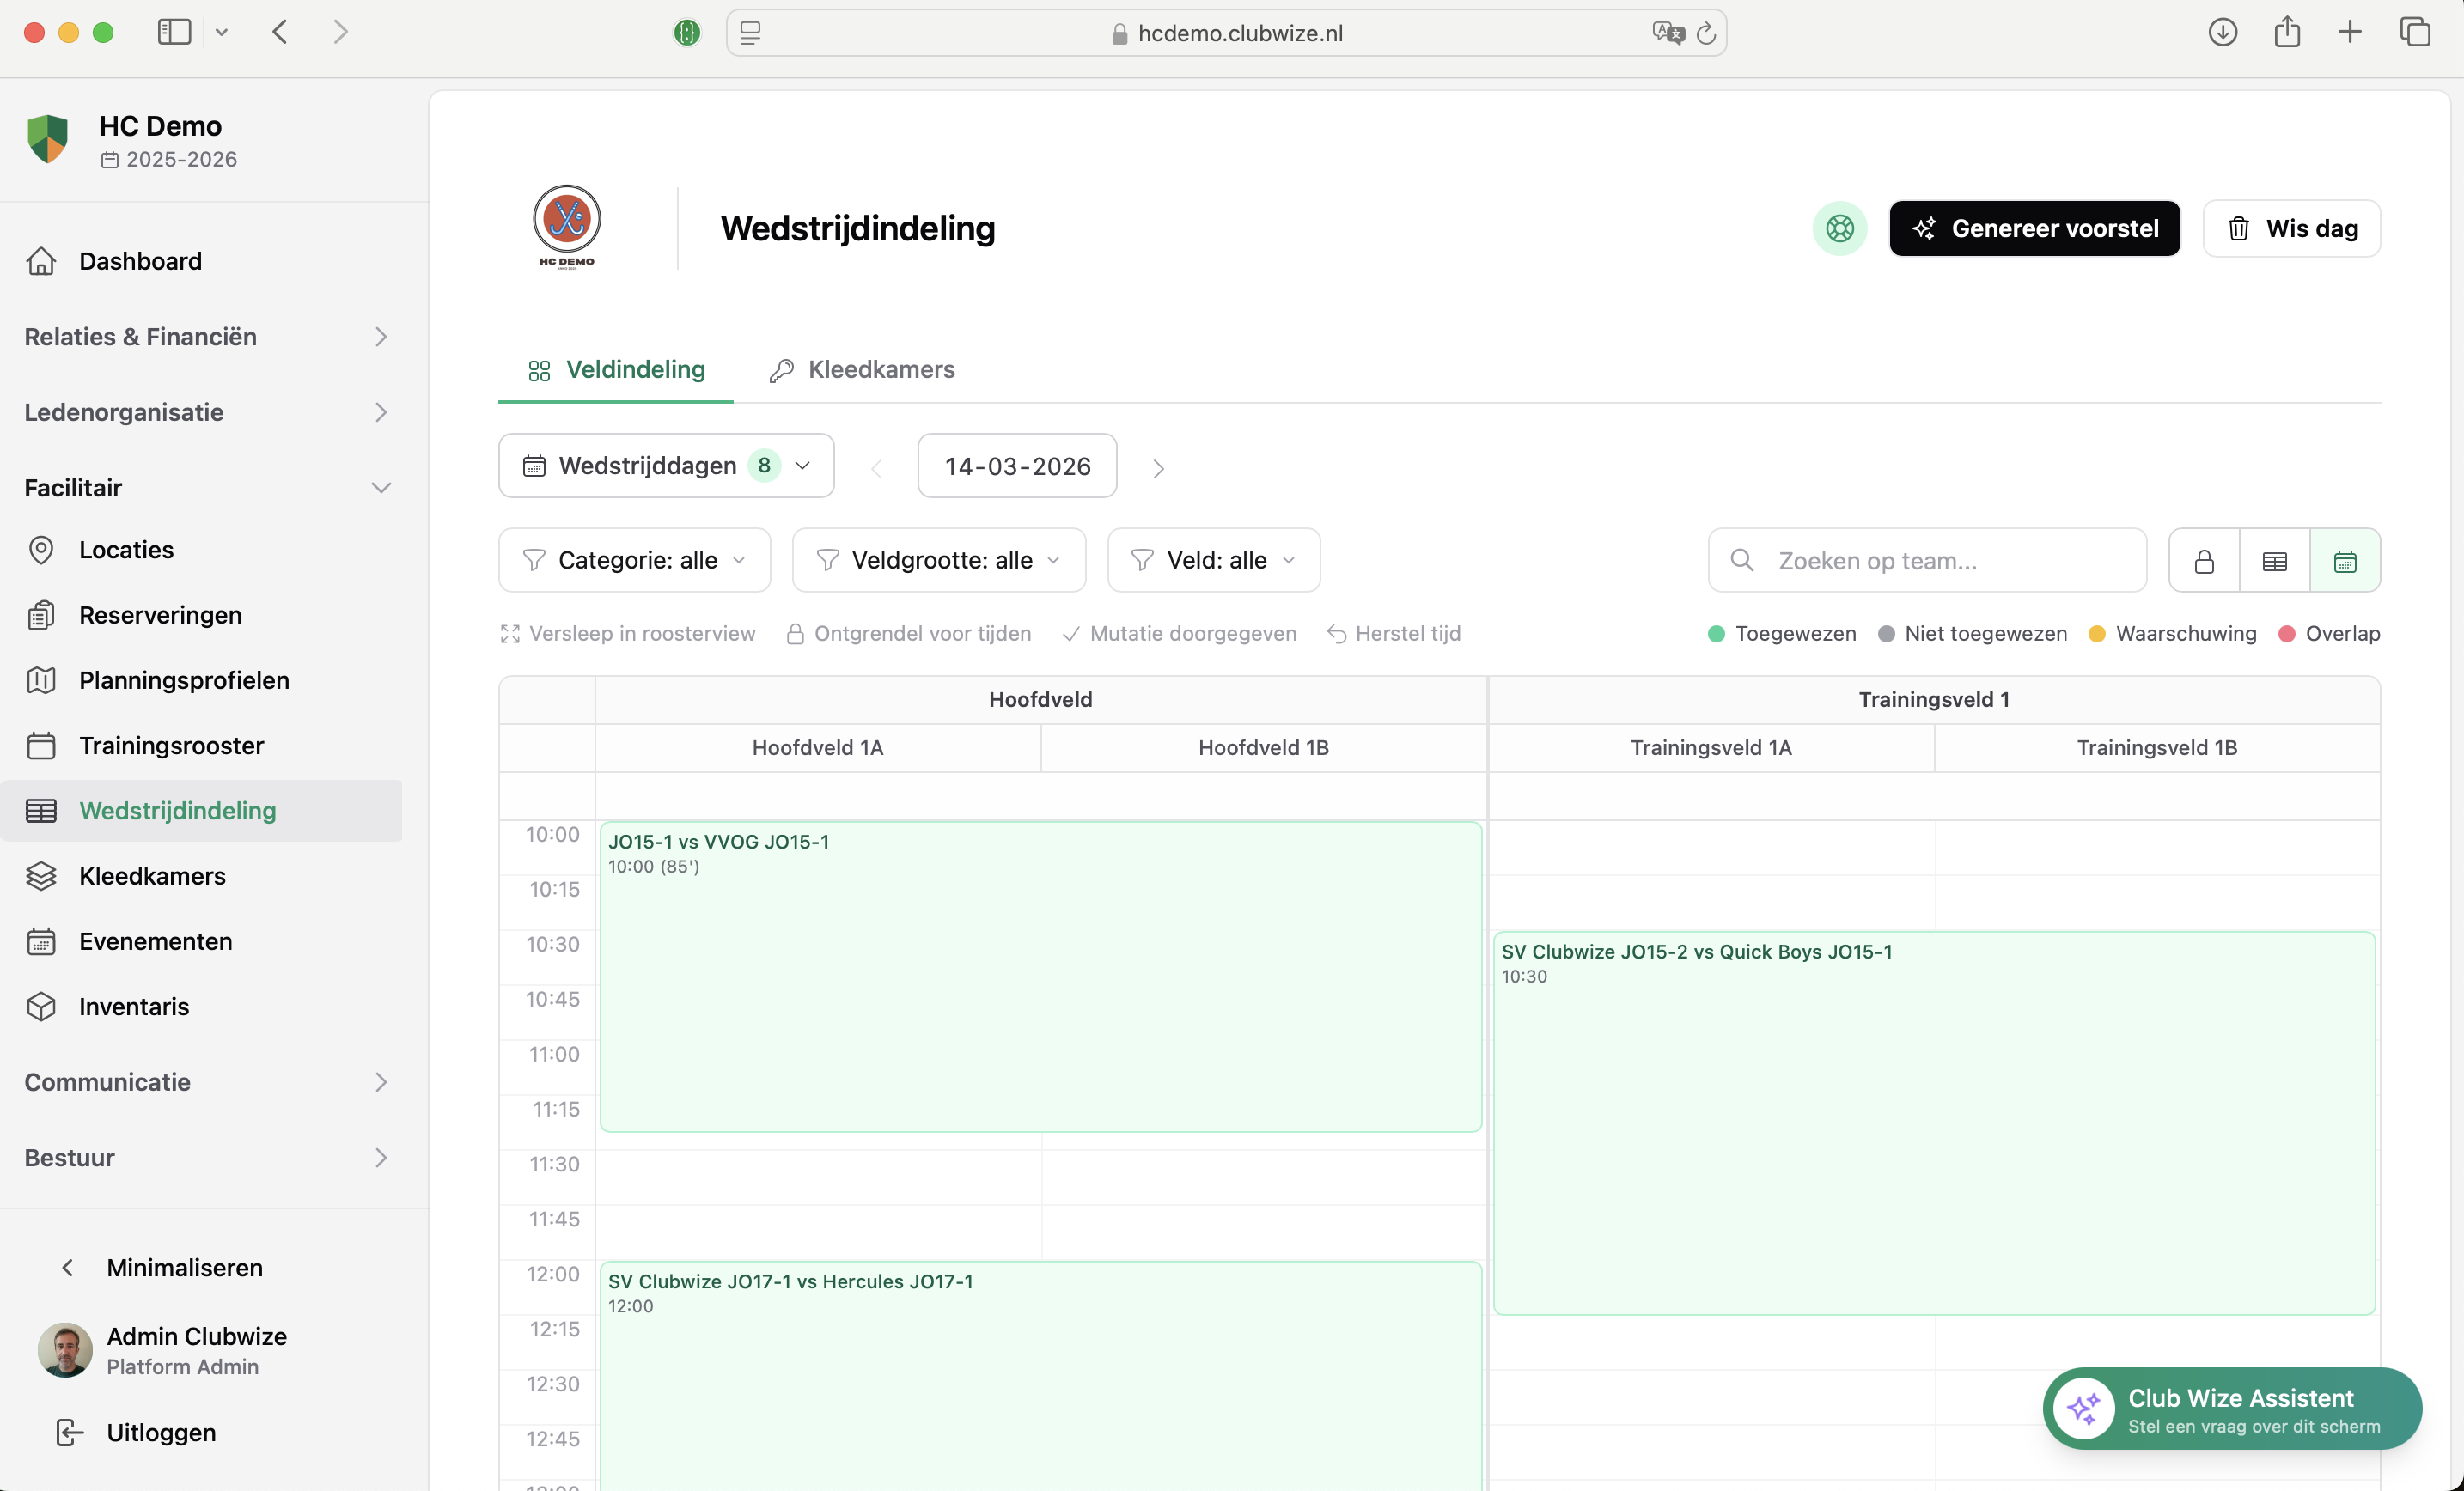Open the Wedstrijddagen dropdown

(665, 465)
